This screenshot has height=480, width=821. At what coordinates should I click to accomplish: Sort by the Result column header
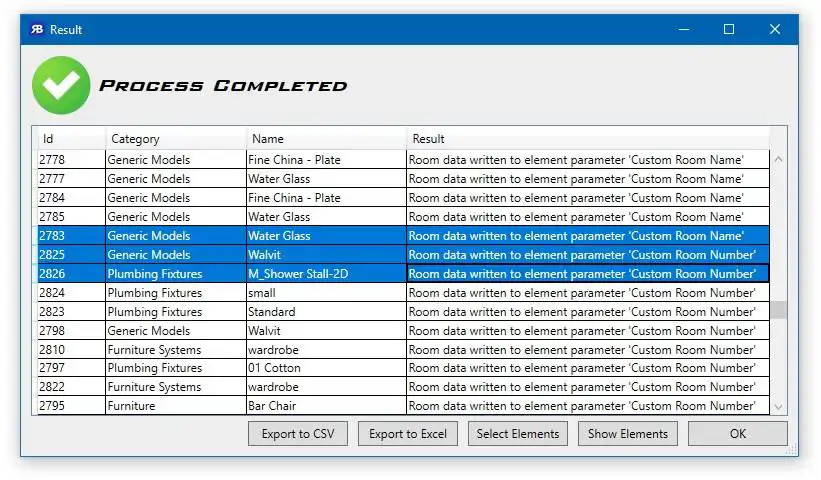tap(588, 139)
